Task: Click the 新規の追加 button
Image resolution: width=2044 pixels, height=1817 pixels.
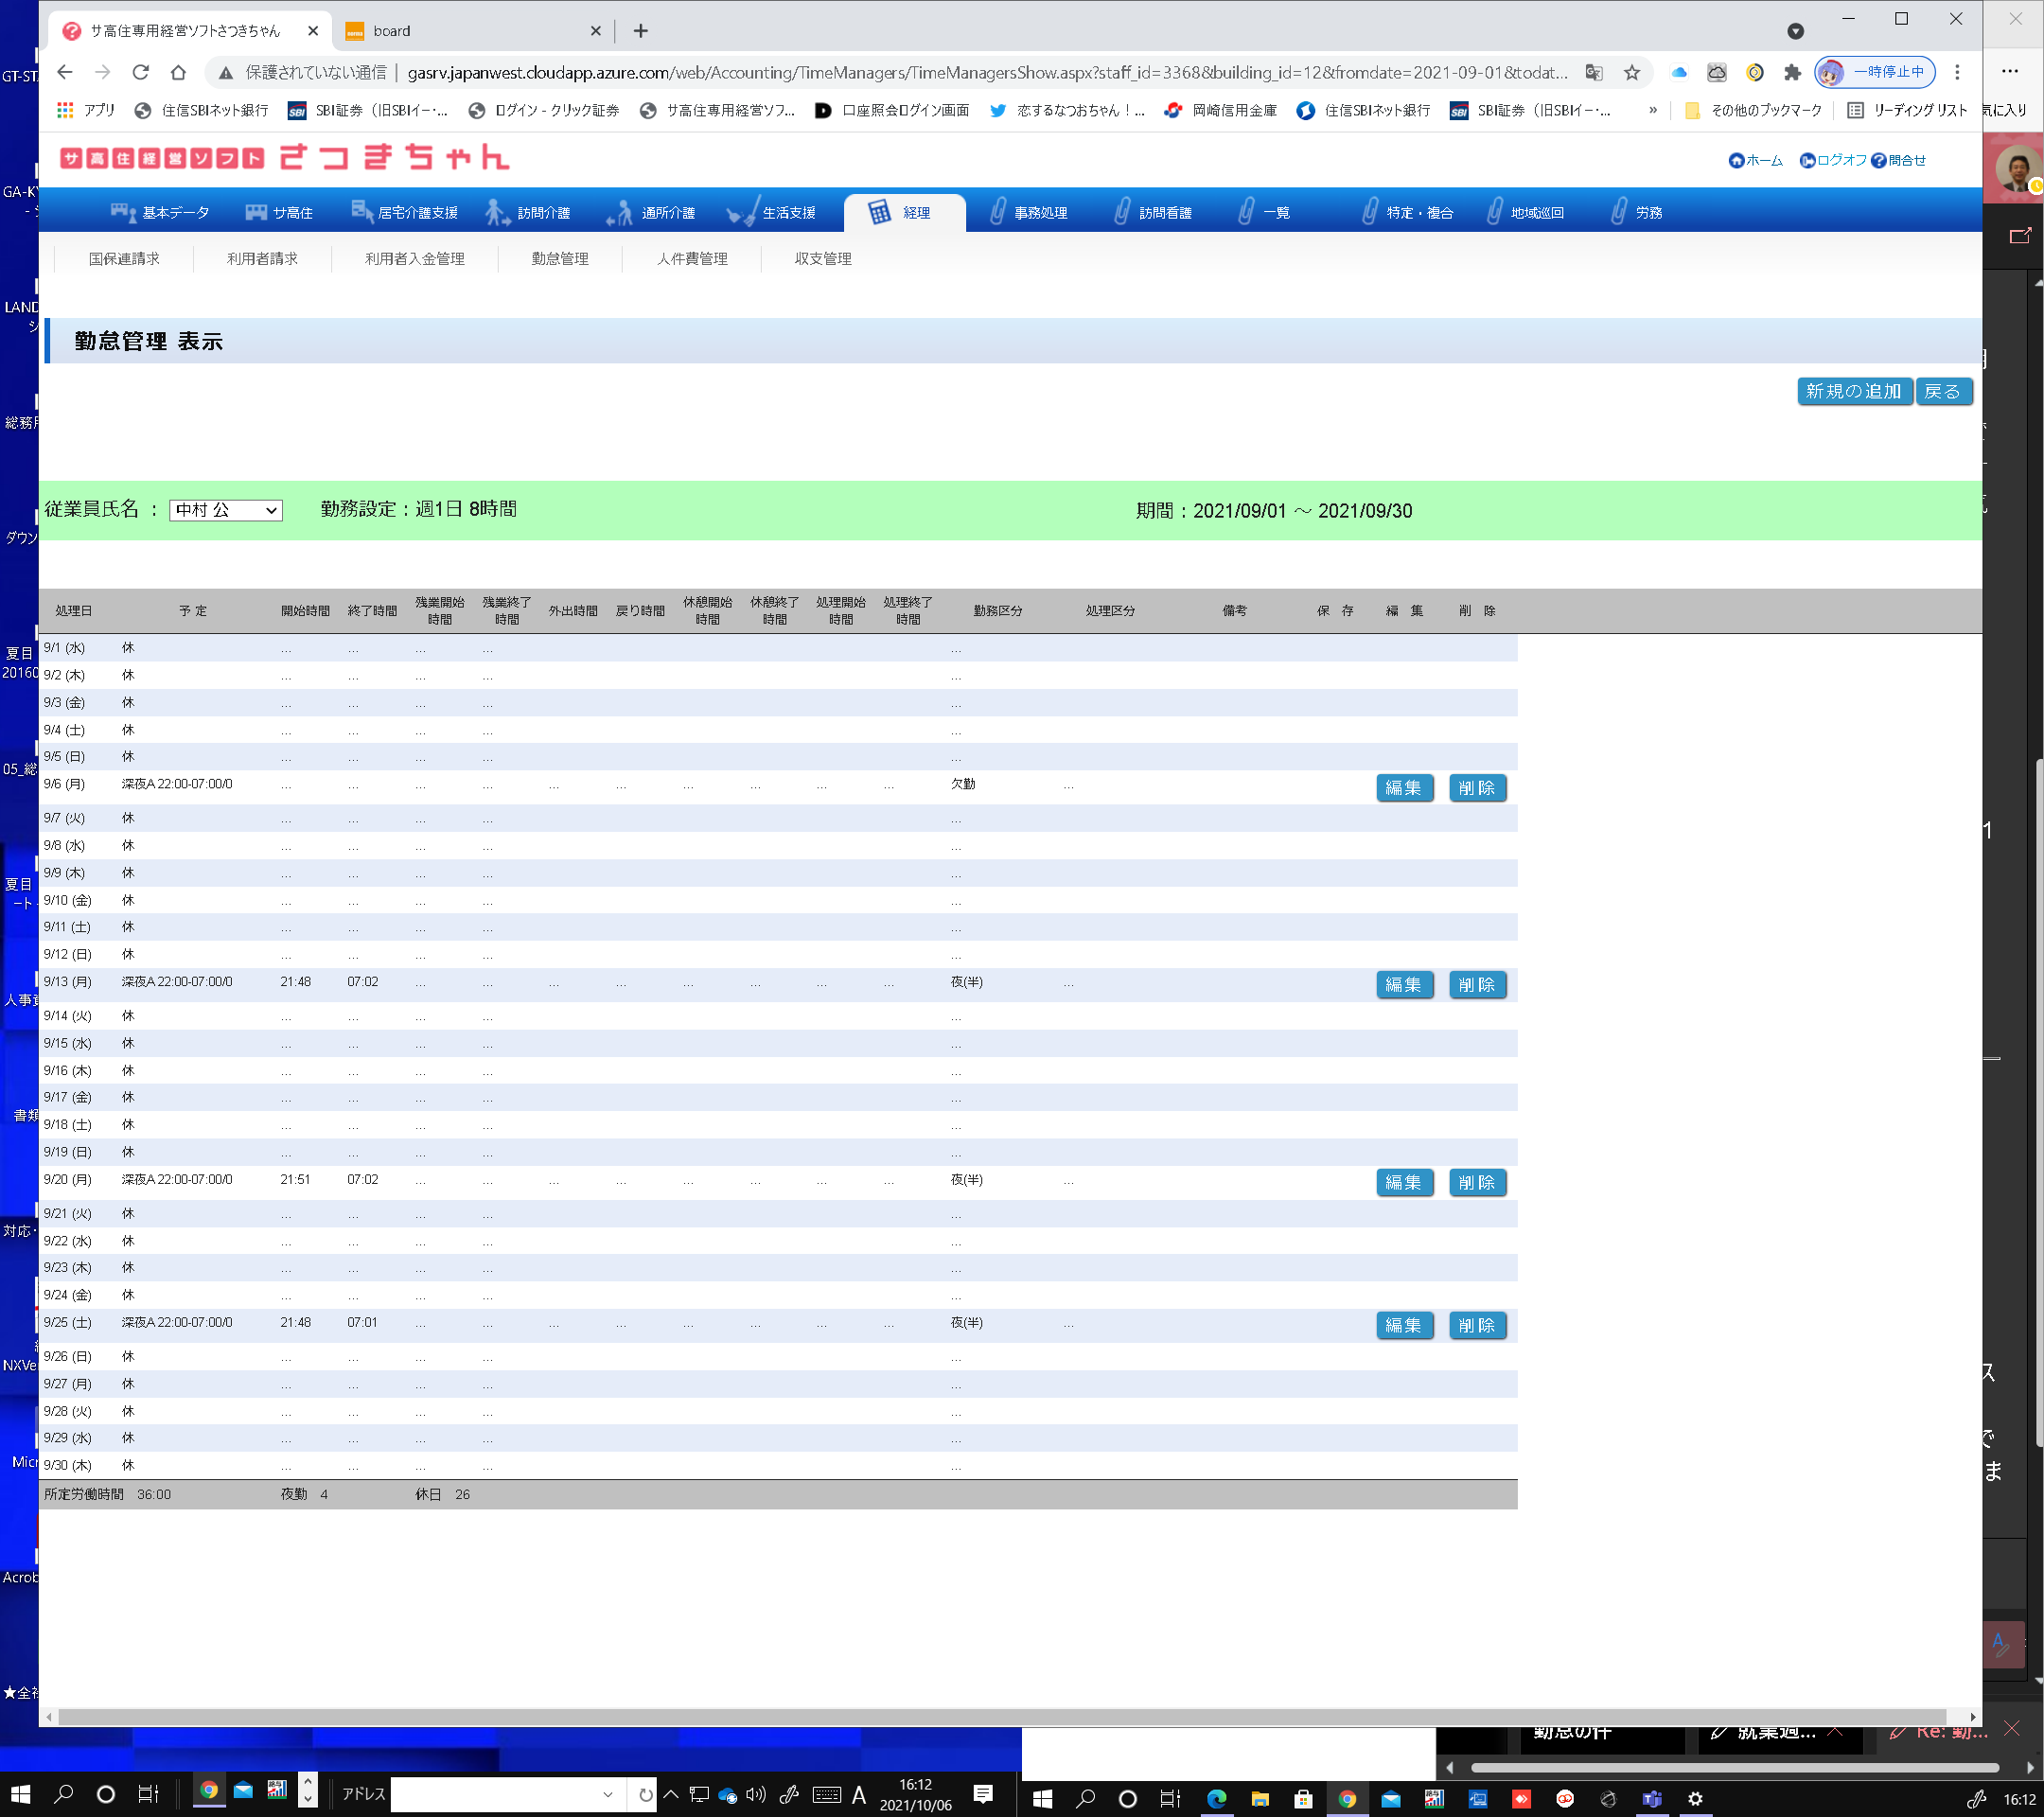Action: (1853, 391)
